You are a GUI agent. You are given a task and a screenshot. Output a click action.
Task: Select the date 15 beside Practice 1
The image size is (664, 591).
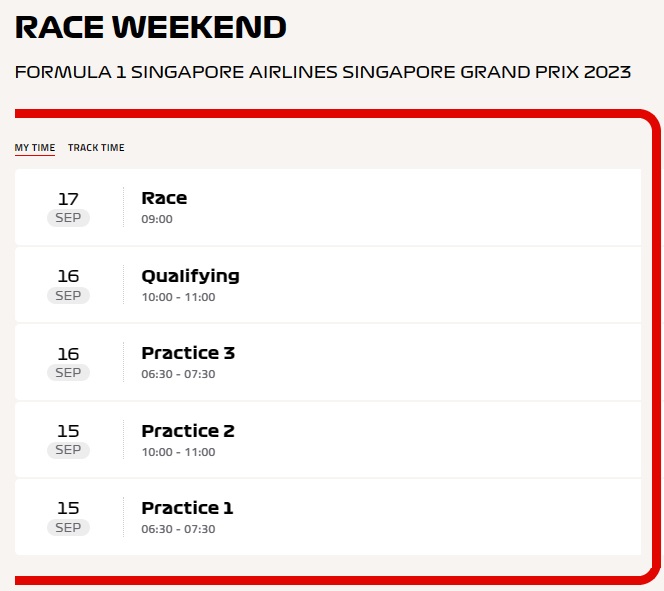(68, 509)
